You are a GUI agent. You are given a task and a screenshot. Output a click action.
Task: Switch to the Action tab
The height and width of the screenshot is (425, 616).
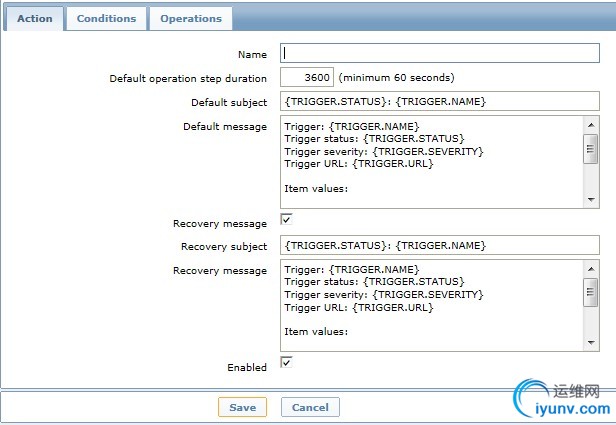34,18
